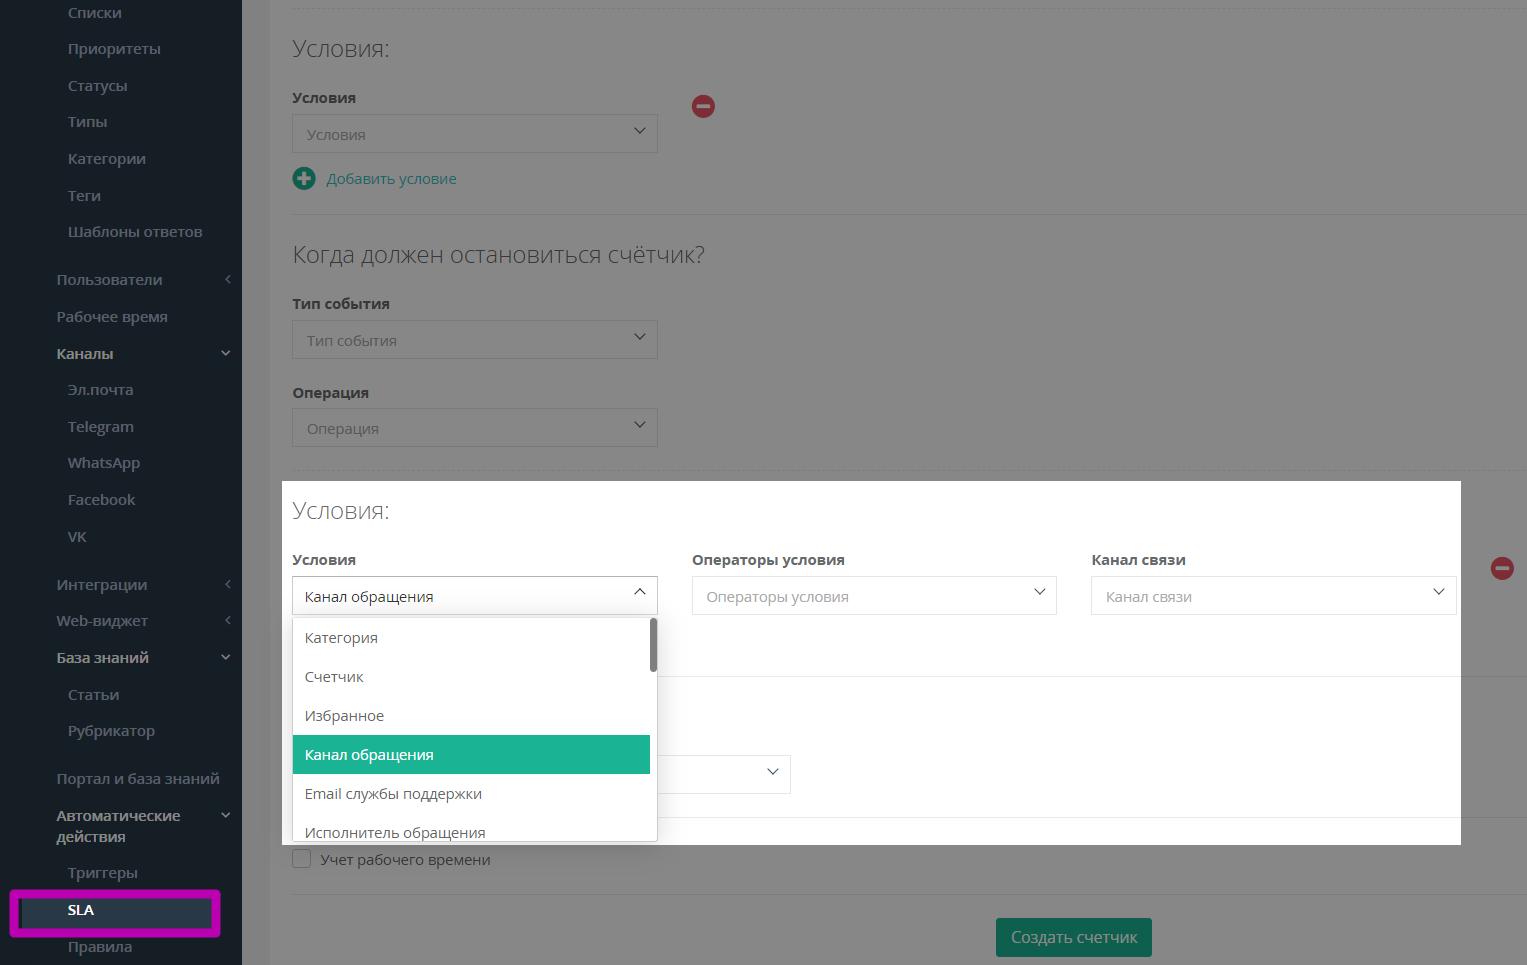Go to Telegram channel settings

(100, 427)
